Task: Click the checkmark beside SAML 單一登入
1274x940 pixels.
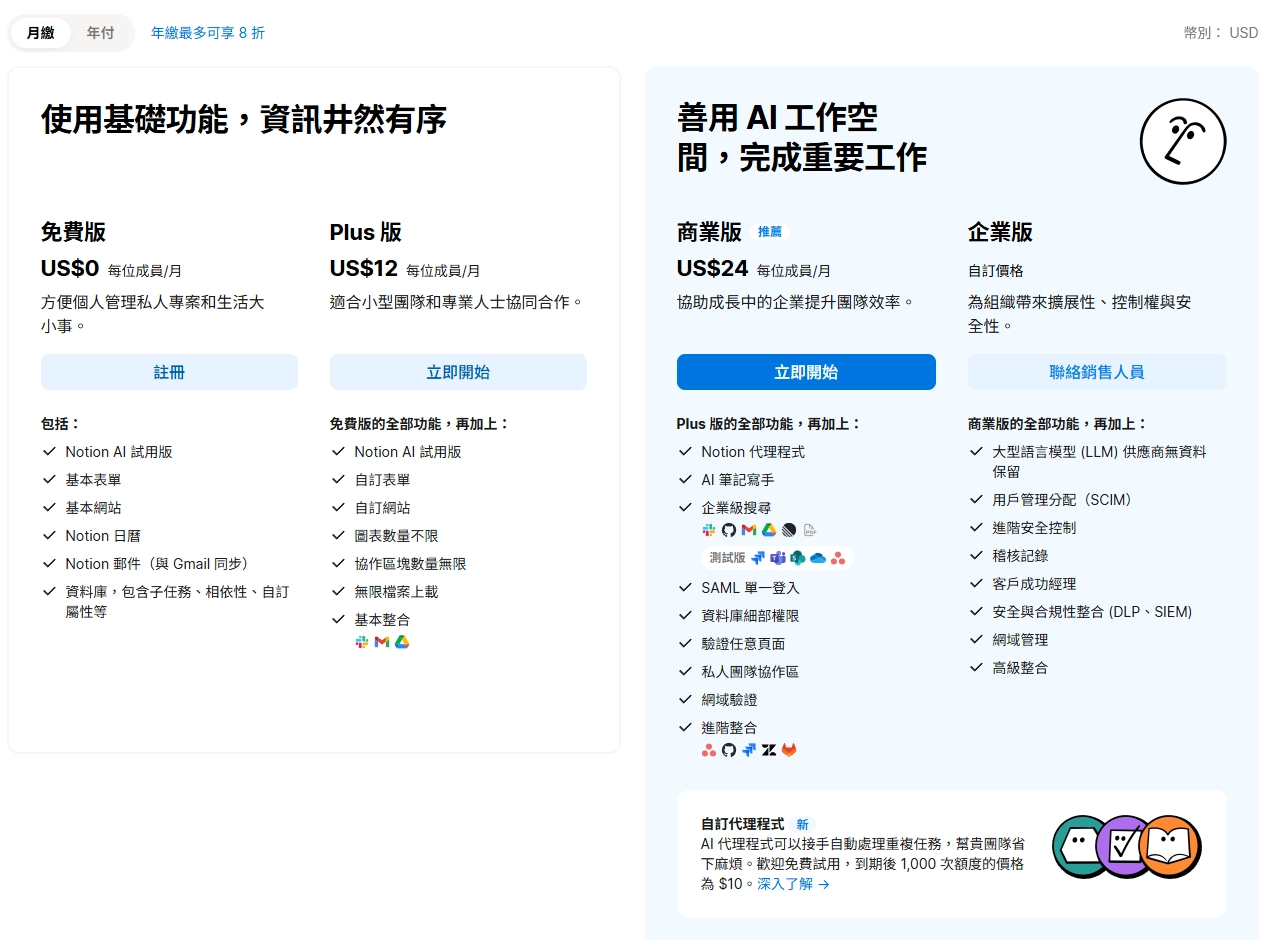Action: click(x=684, y=587)
